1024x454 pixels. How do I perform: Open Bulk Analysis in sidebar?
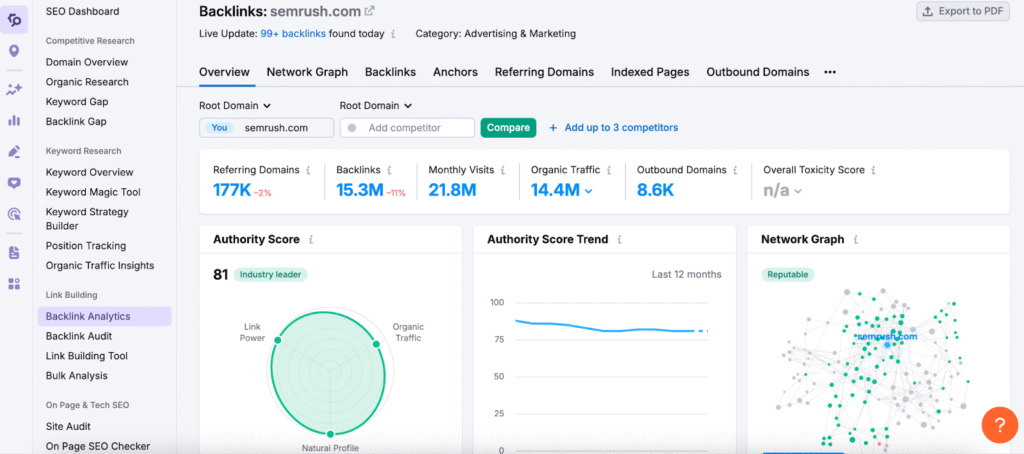[x=76, y=376]
